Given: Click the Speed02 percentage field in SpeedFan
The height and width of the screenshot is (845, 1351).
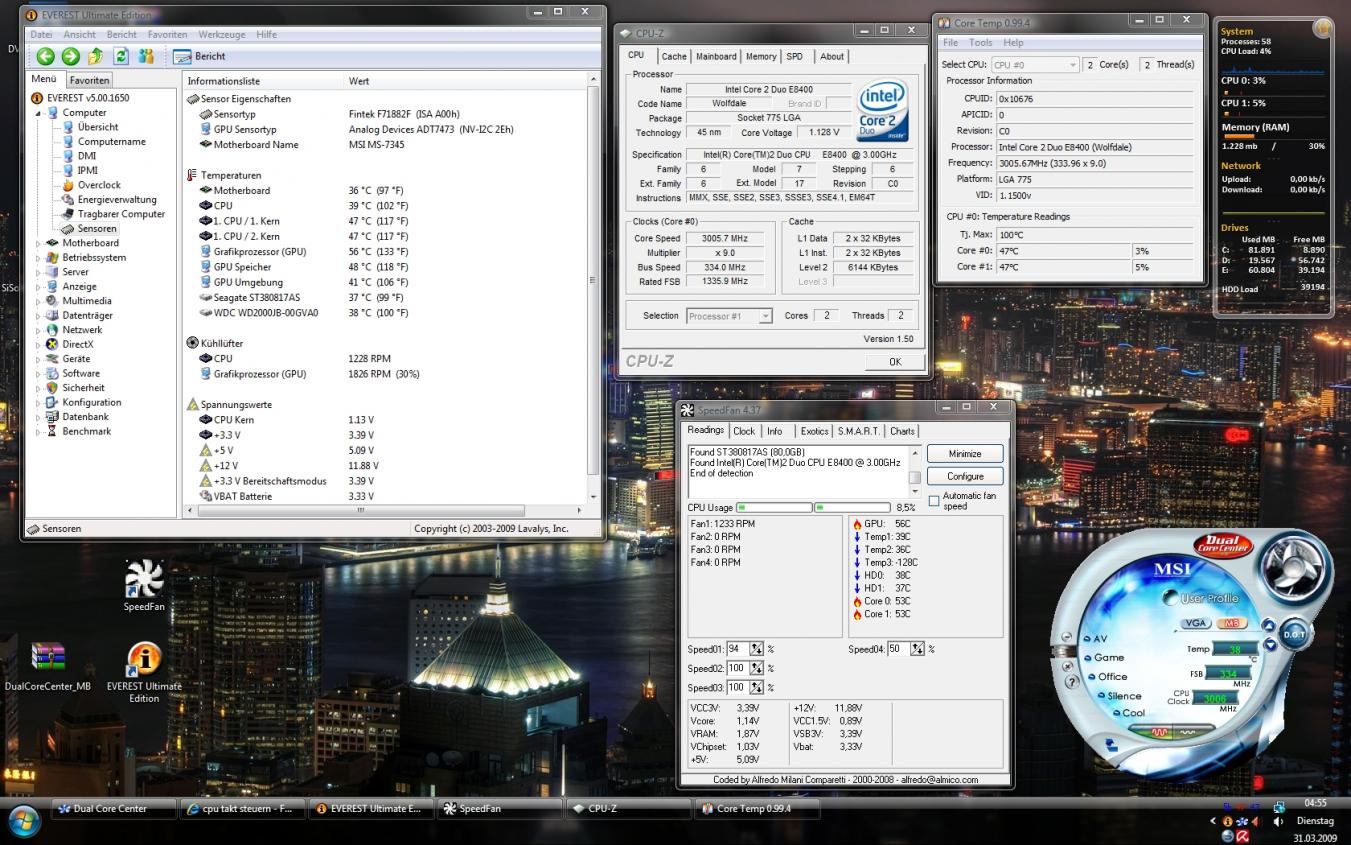Looking at the screenshot, I should point(737,669).
